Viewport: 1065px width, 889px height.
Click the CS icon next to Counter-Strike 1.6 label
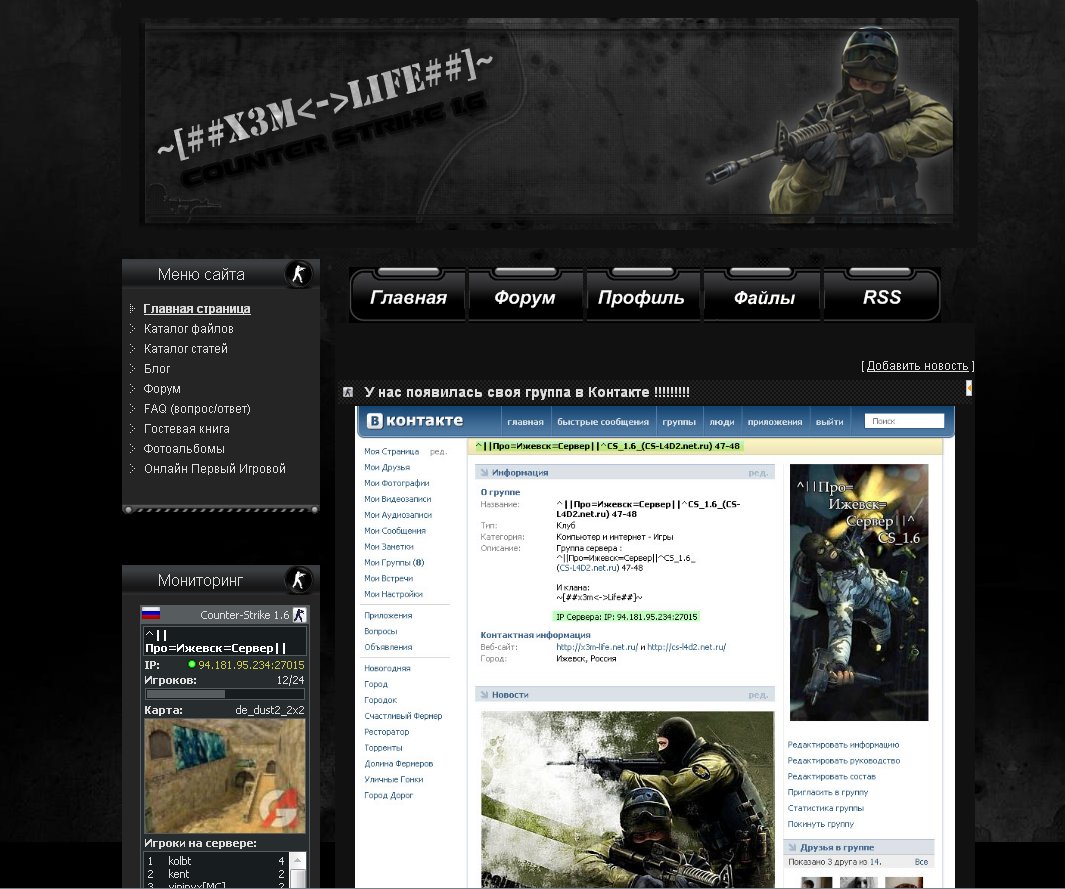click(x=299, y=615)
